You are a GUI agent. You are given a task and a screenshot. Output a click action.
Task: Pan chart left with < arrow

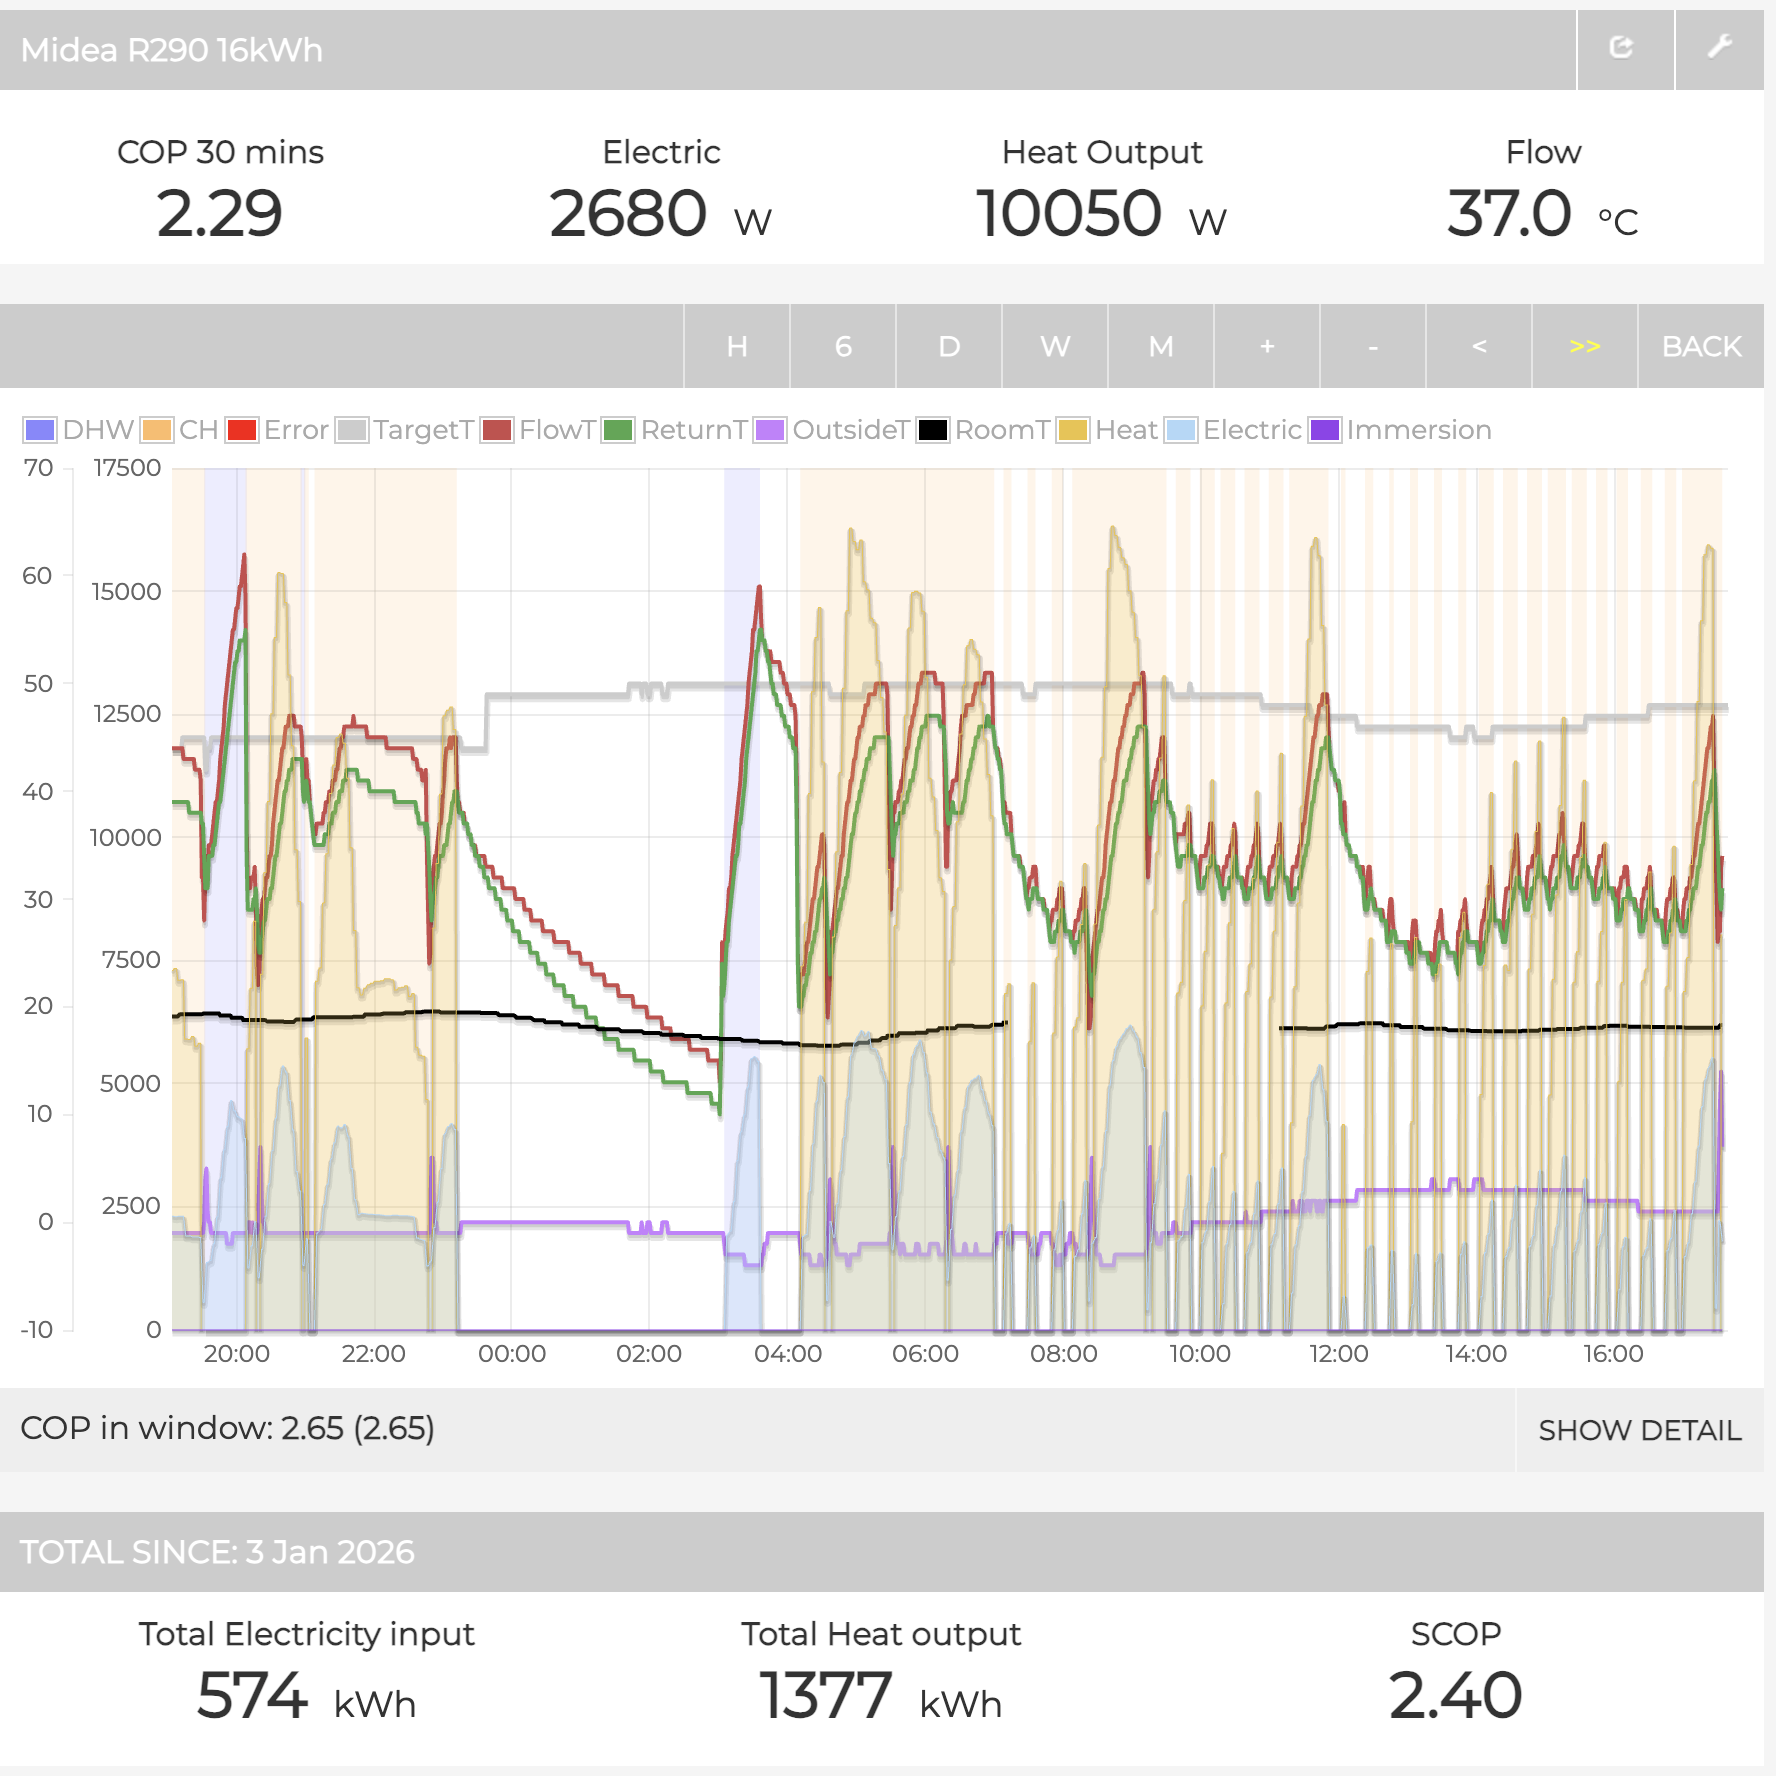1478,346
